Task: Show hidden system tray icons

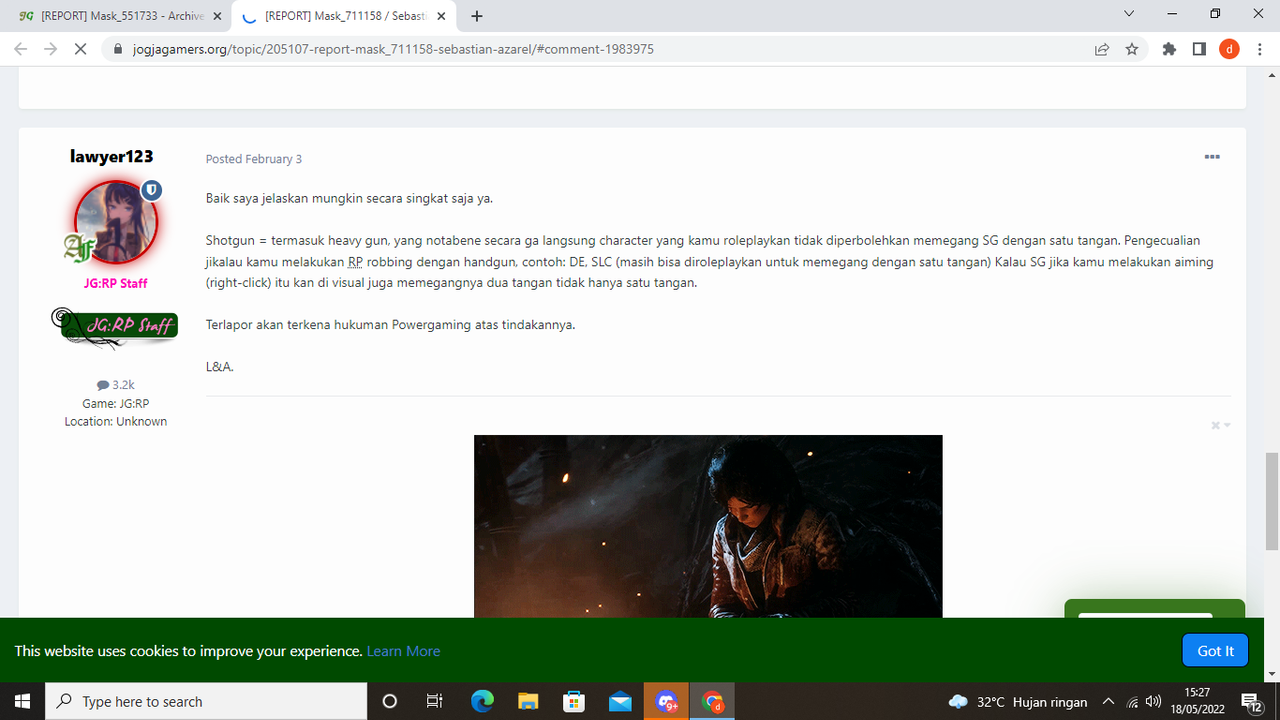Action: coord(1108,701)
